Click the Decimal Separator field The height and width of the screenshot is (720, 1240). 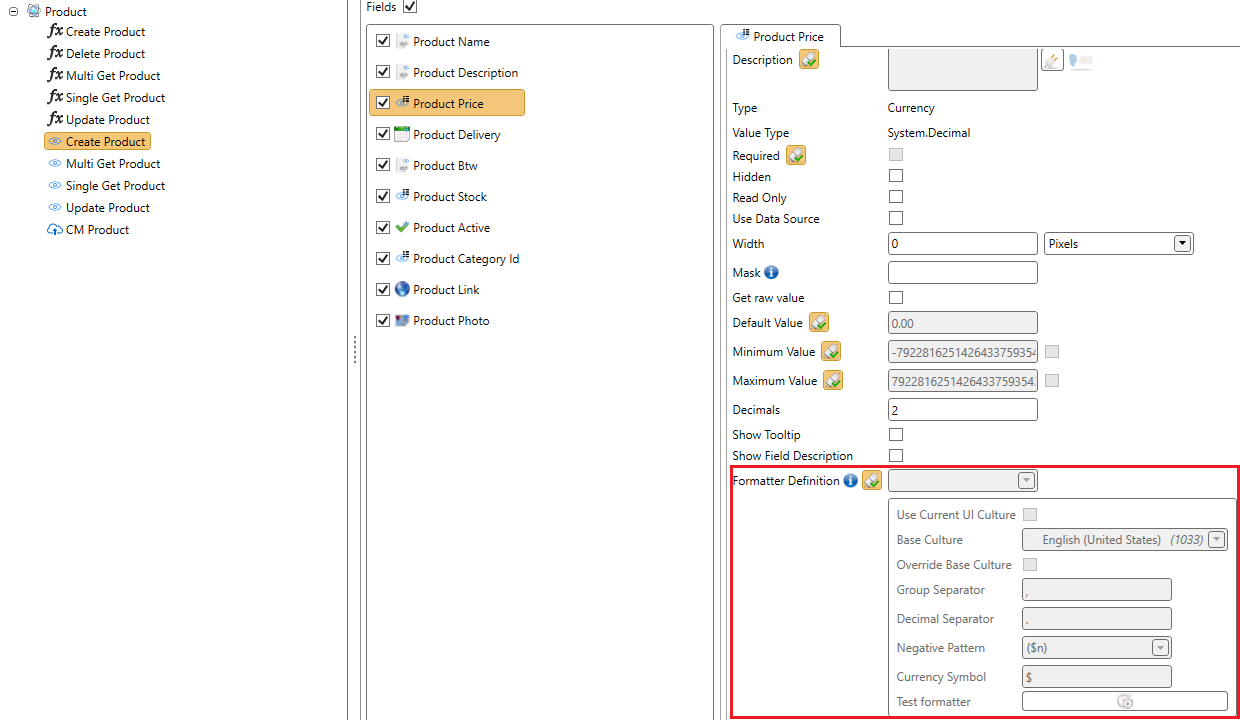(x=1097, y=618)
